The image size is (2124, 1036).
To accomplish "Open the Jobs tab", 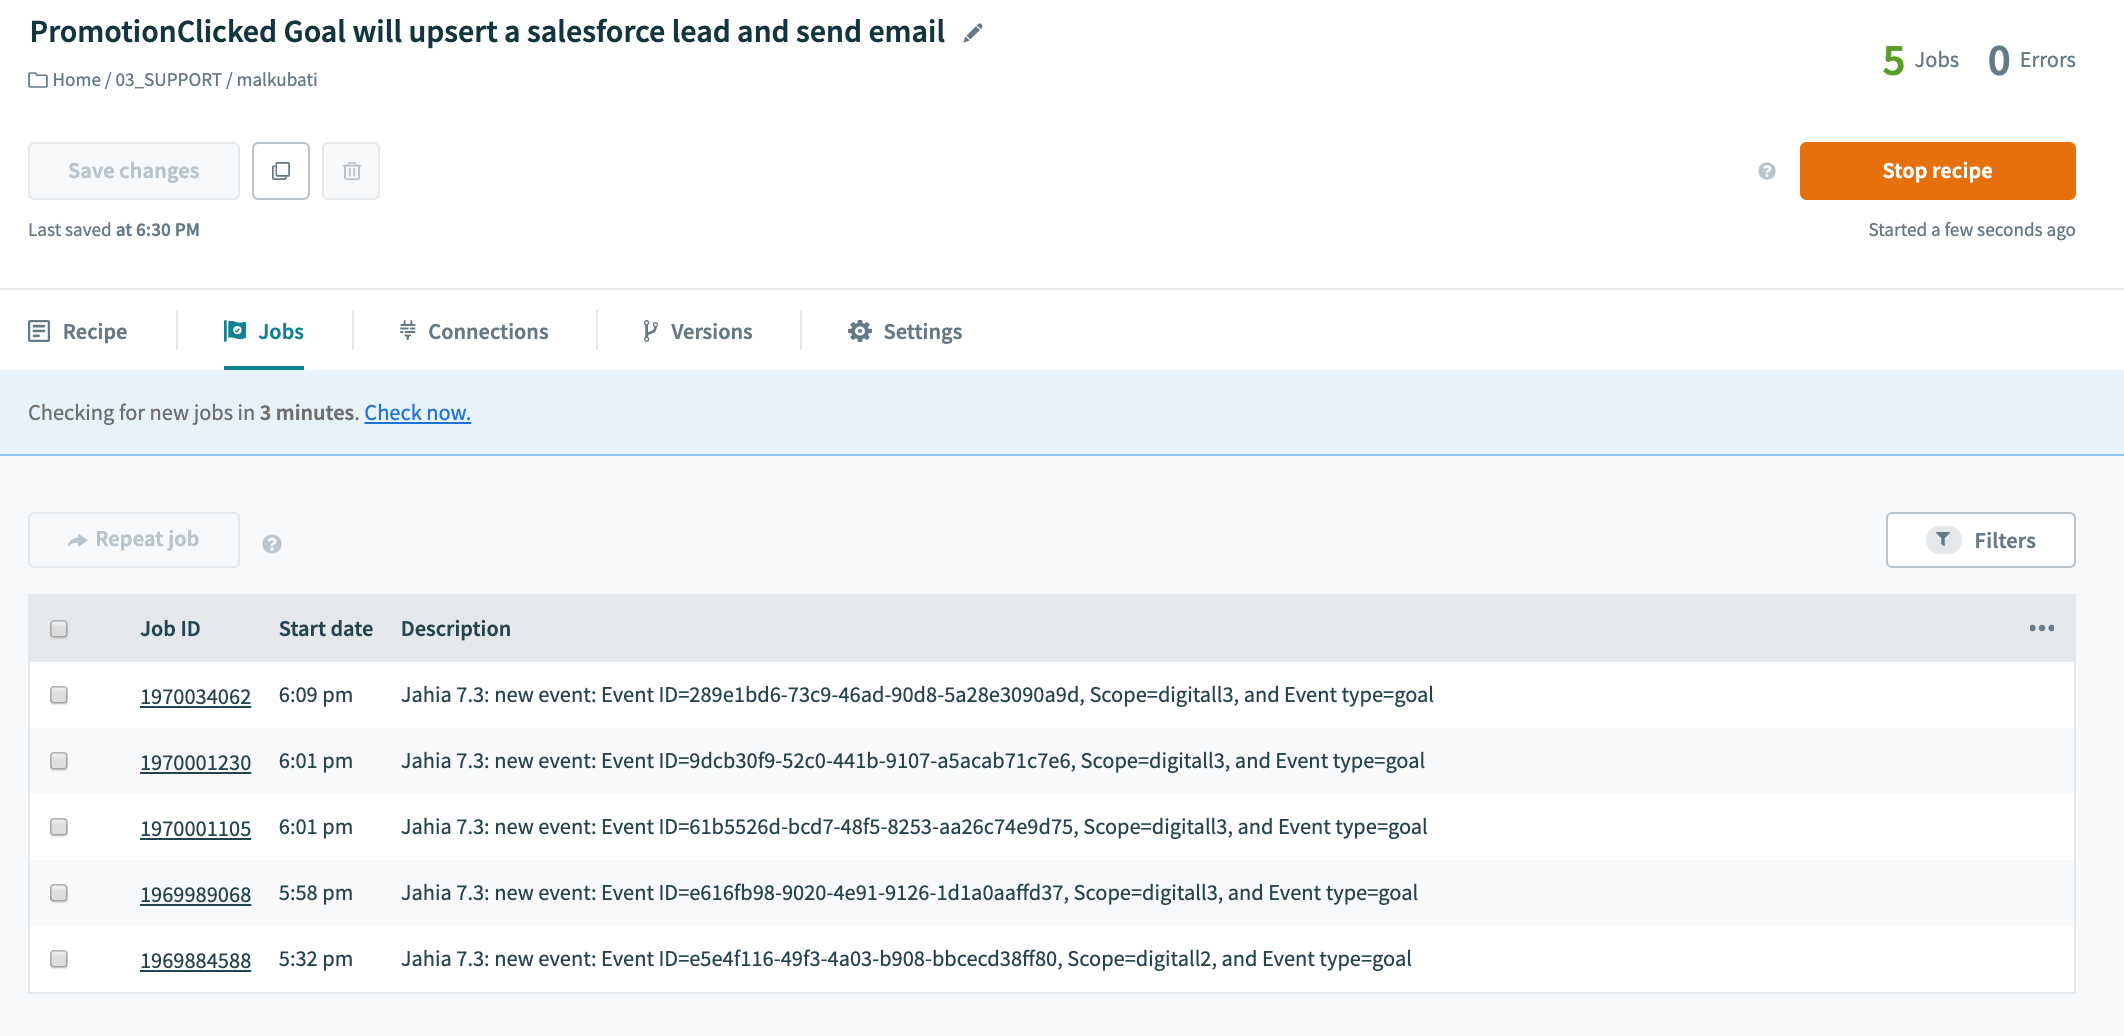I will (x=264, y=331).
